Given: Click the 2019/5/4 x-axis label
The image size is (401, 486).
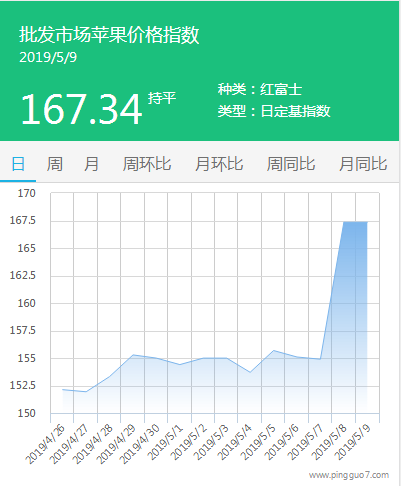Looking at the screenshot, I should coord(235,442).
